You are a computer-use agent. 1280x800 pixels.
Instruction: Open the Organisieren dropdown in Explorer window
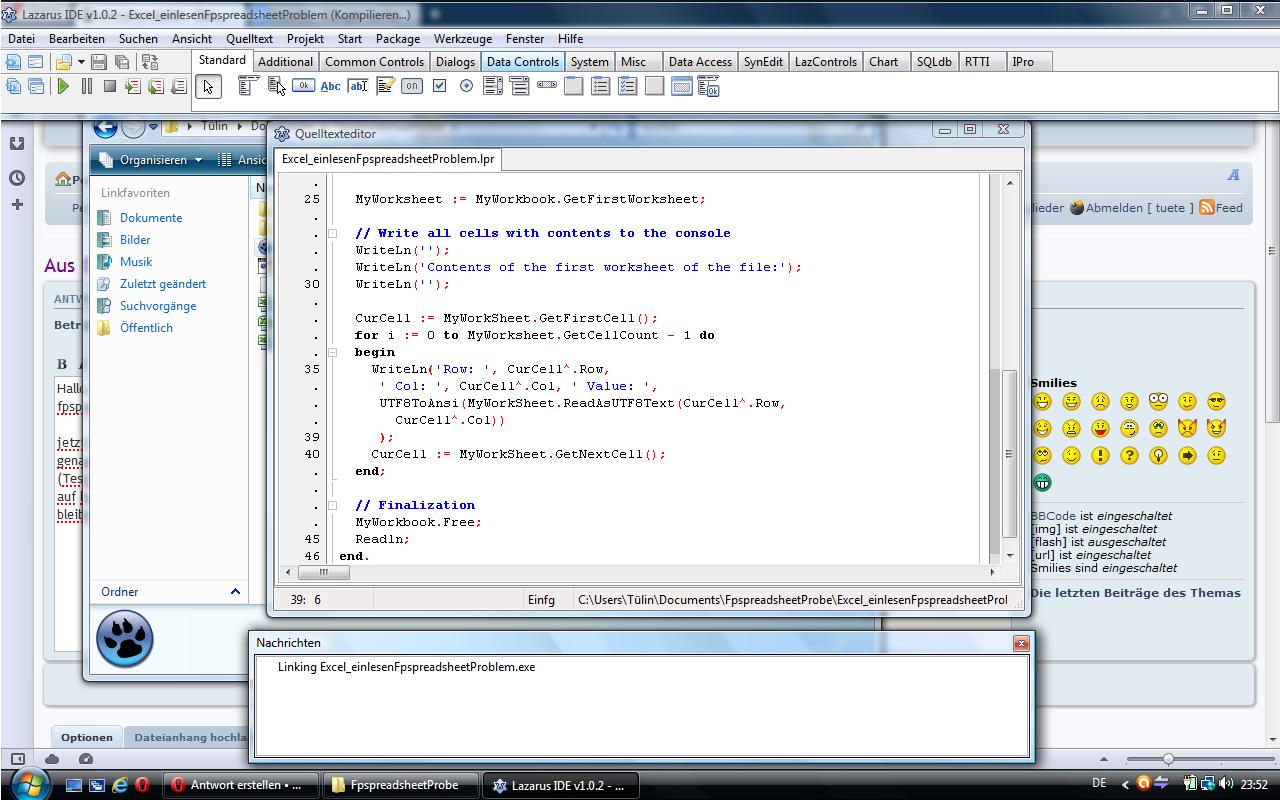click(152, 160)
